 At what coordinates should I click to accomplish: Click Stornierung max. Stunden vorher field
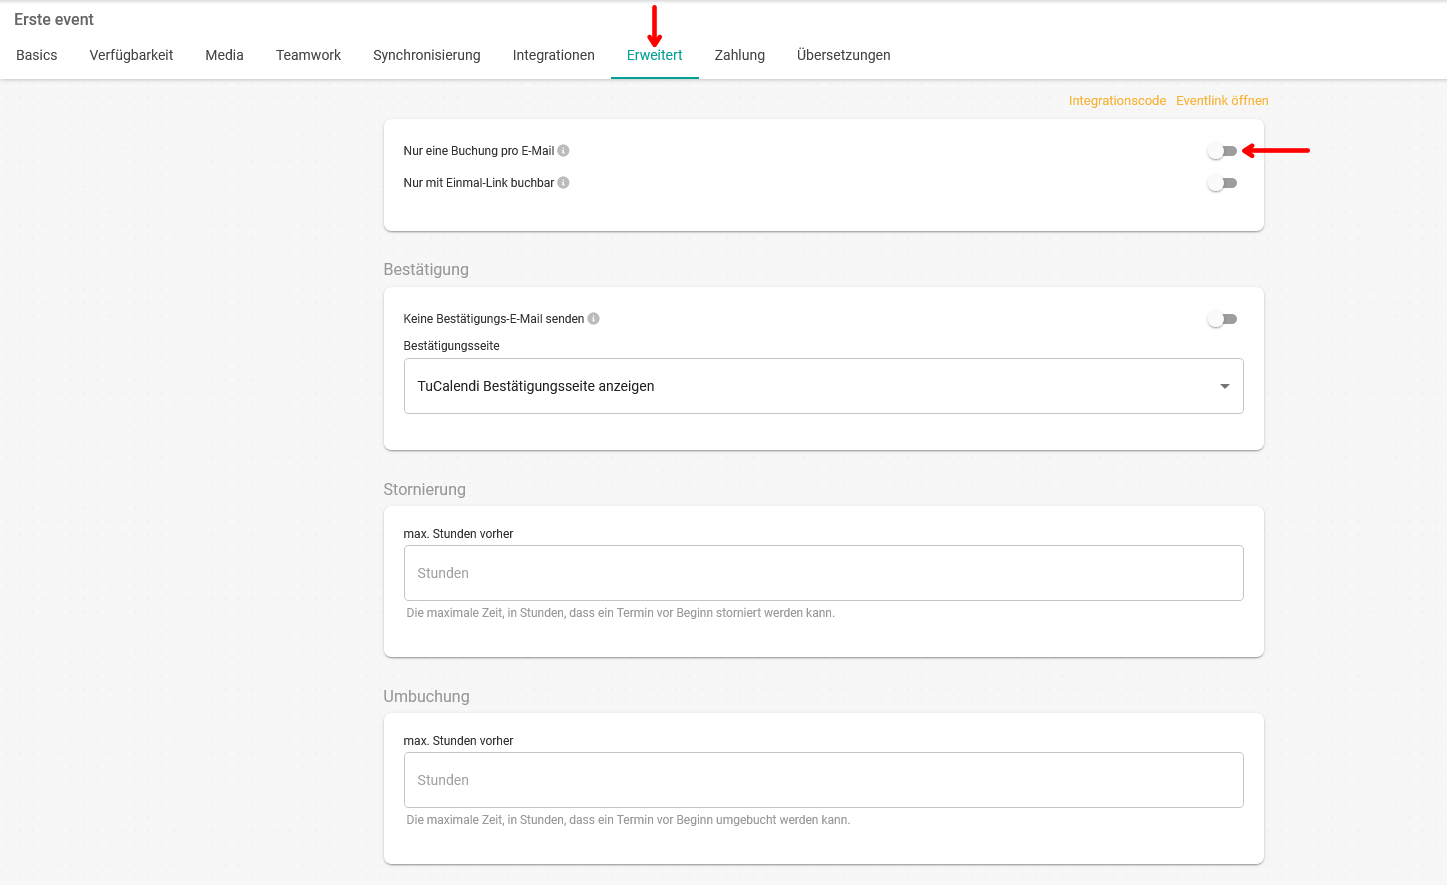[x=823, y=573]
